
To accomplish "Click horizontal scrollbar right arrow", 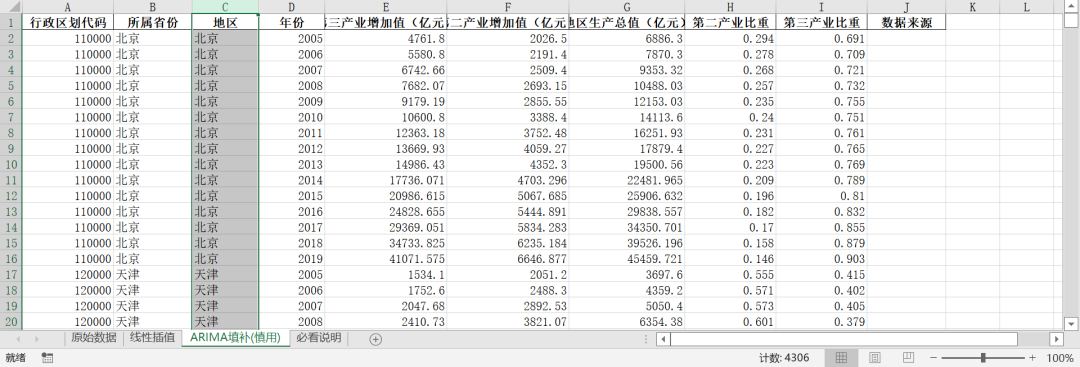I will pos(1057,339).
